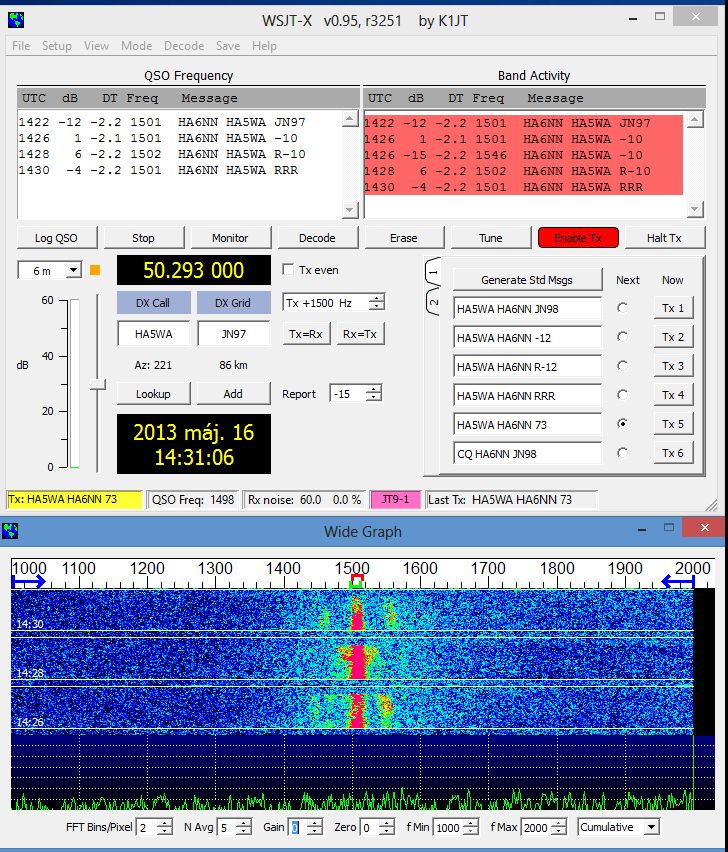Open the Help menu
The image size is (728, 852).
tap(264, 46)
